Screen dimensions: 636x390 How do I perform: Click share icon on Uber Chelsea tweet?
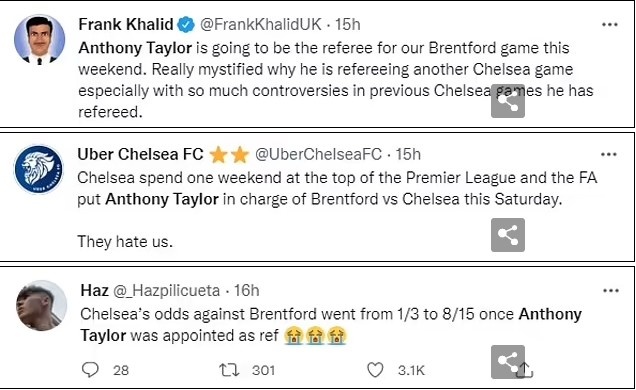(508, 235)
